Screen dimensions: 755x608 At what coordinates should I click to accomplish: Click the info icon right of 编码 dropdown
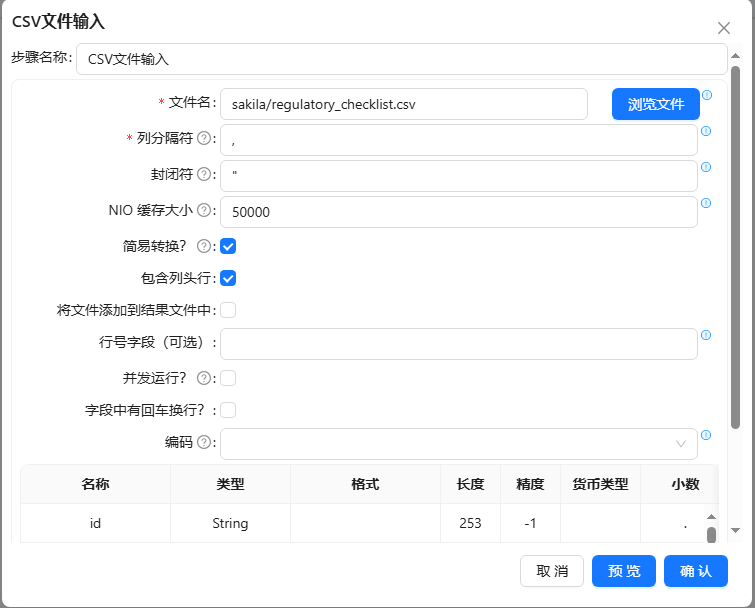(x=706, y=435)
